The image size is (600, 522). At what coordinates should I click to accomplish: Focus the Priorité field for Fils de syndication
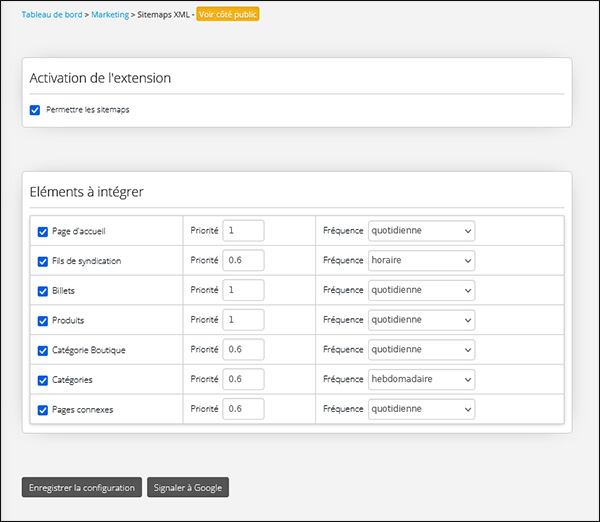pyautogui.click(x=243, y=260)
